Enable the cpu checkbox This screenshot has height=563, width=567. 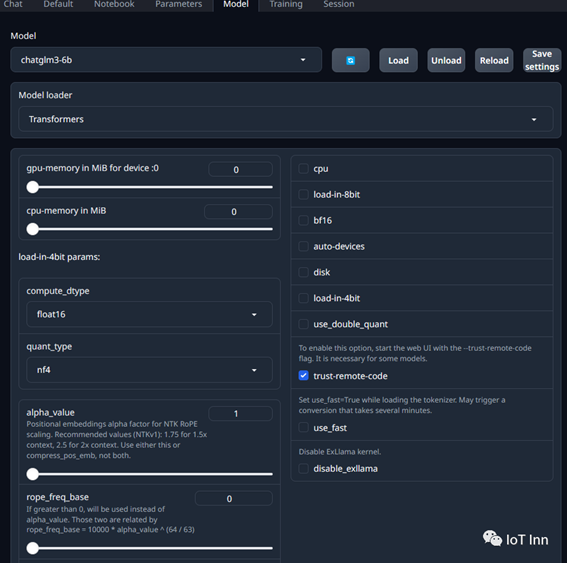[303, 169]
